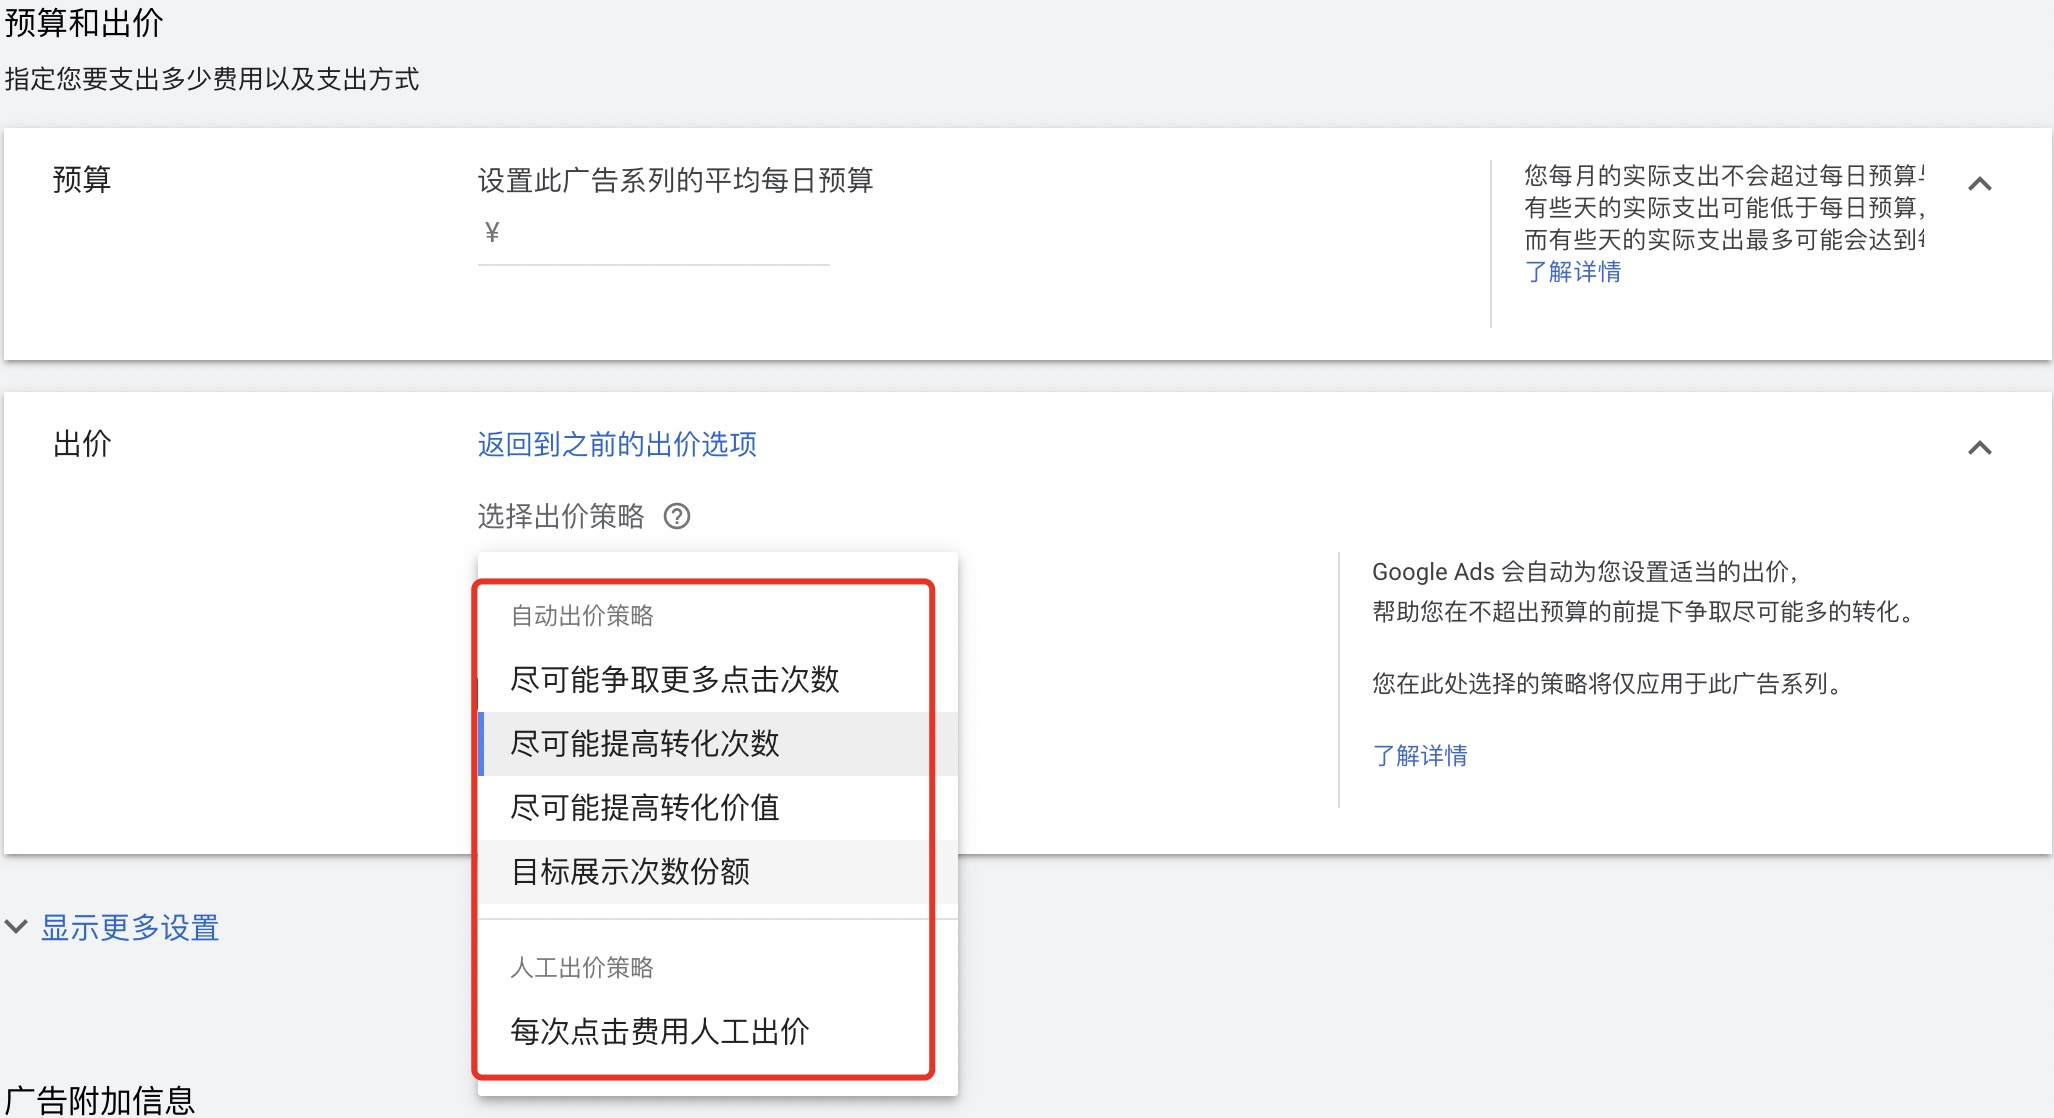Viewport: 2054px width, 1118px height.
Task: Collapse the 出价 section with its chevron
Action: pos(1979,448)
